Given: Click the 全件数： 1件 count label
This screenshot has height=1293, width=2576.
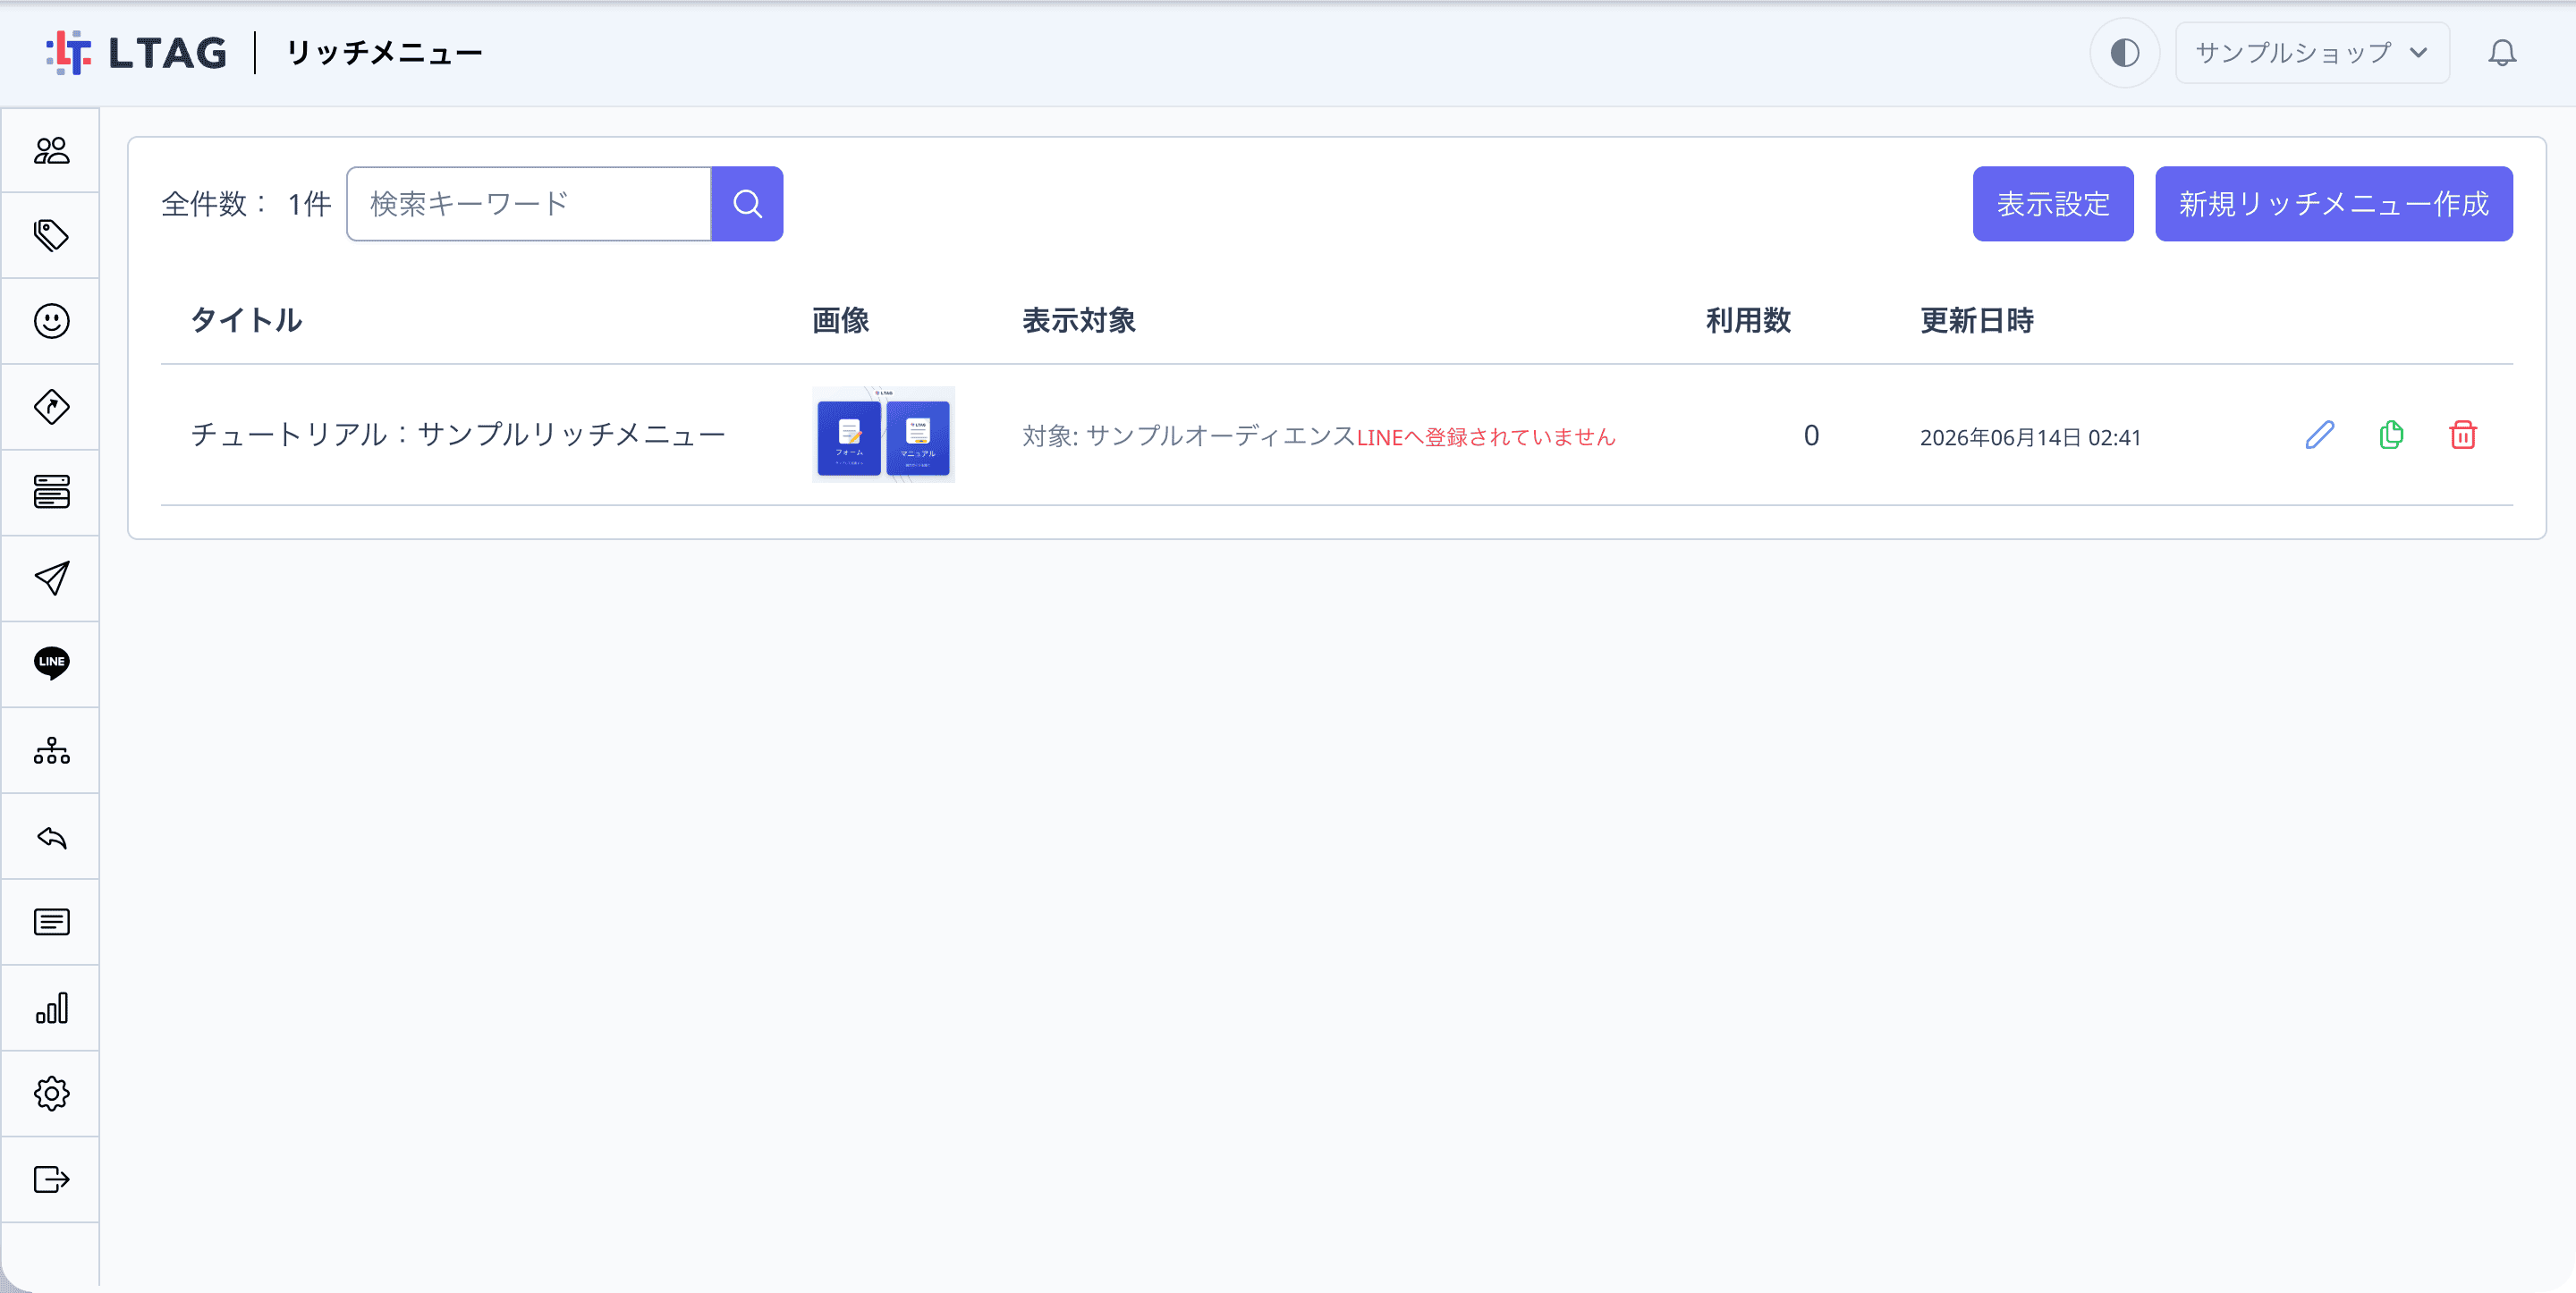Looking at the screenshot, I should 246,204.
